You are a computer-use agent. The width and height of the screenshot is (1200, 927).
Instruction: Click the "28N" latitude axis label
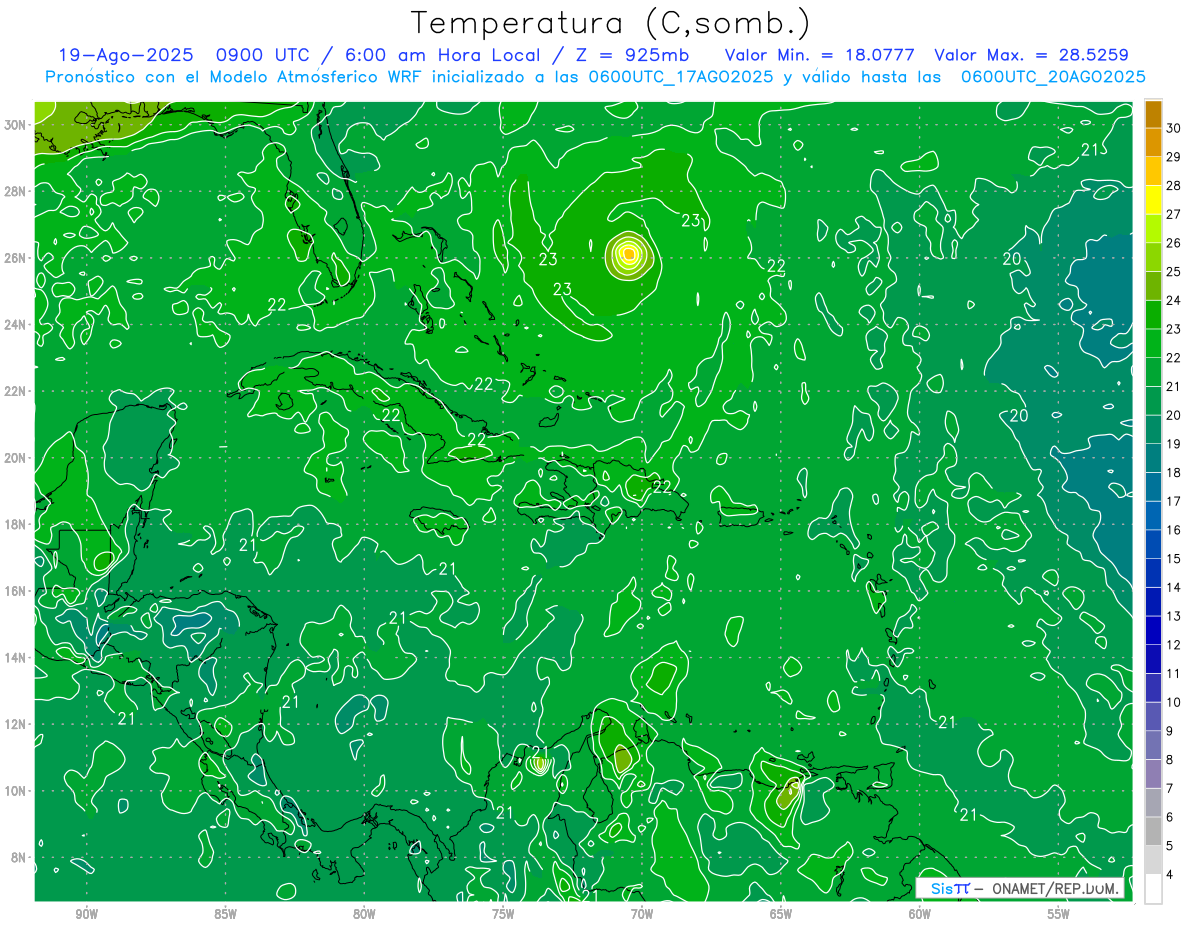click(15, 191)
